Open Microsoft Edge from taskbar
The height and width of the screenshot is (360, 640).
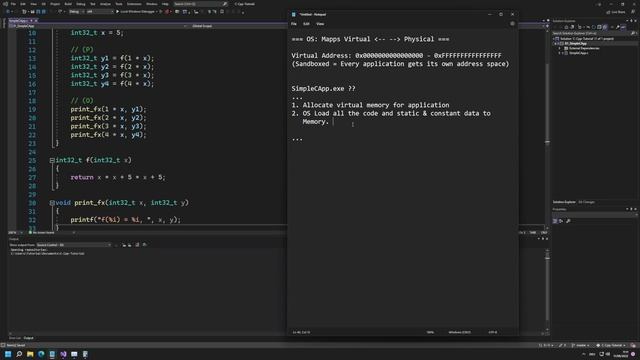(41, 354)
